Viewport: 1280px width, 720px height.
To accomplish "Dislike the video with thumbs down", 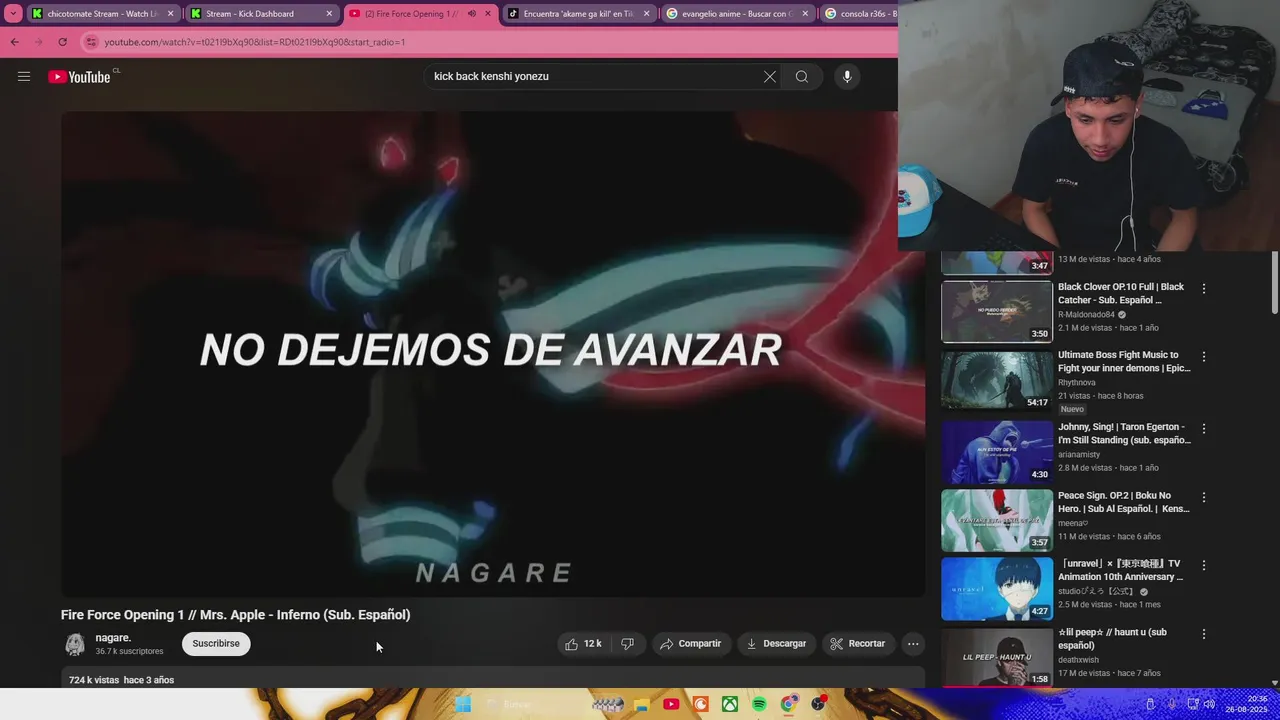I will click(x=628, y=644).
